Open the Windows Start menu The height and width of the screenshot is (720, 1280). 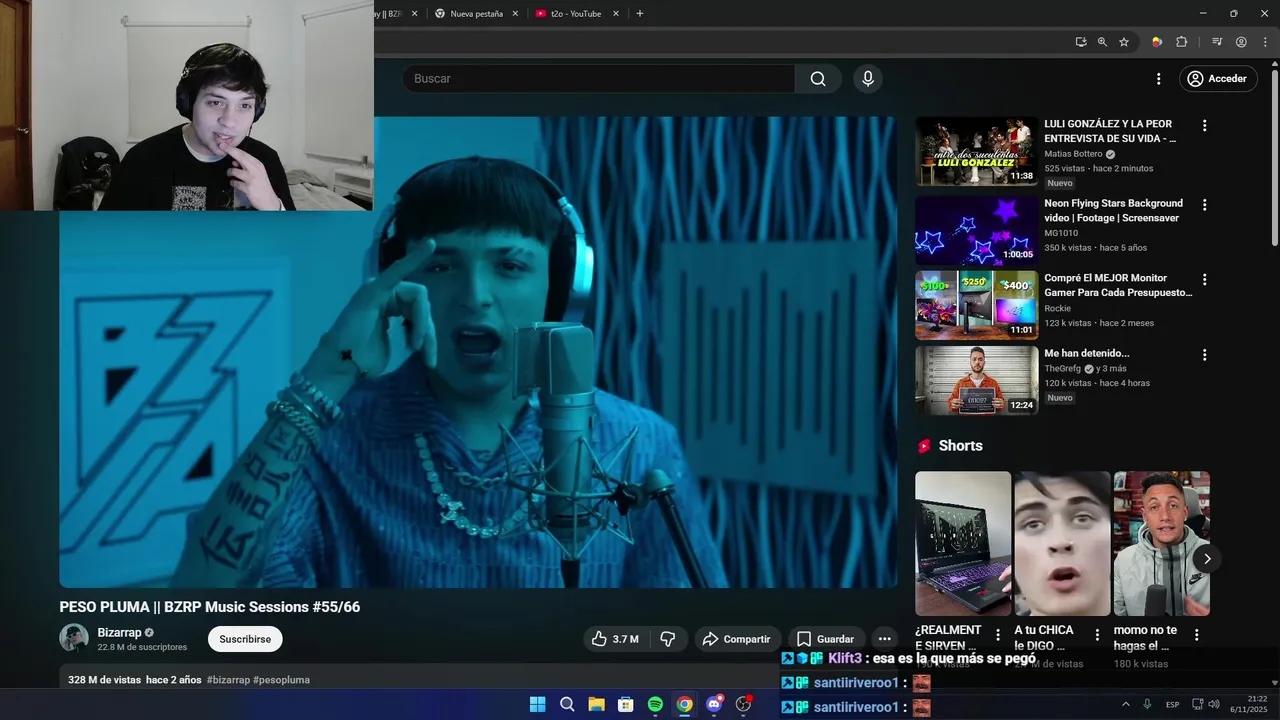tap(537, 704)
